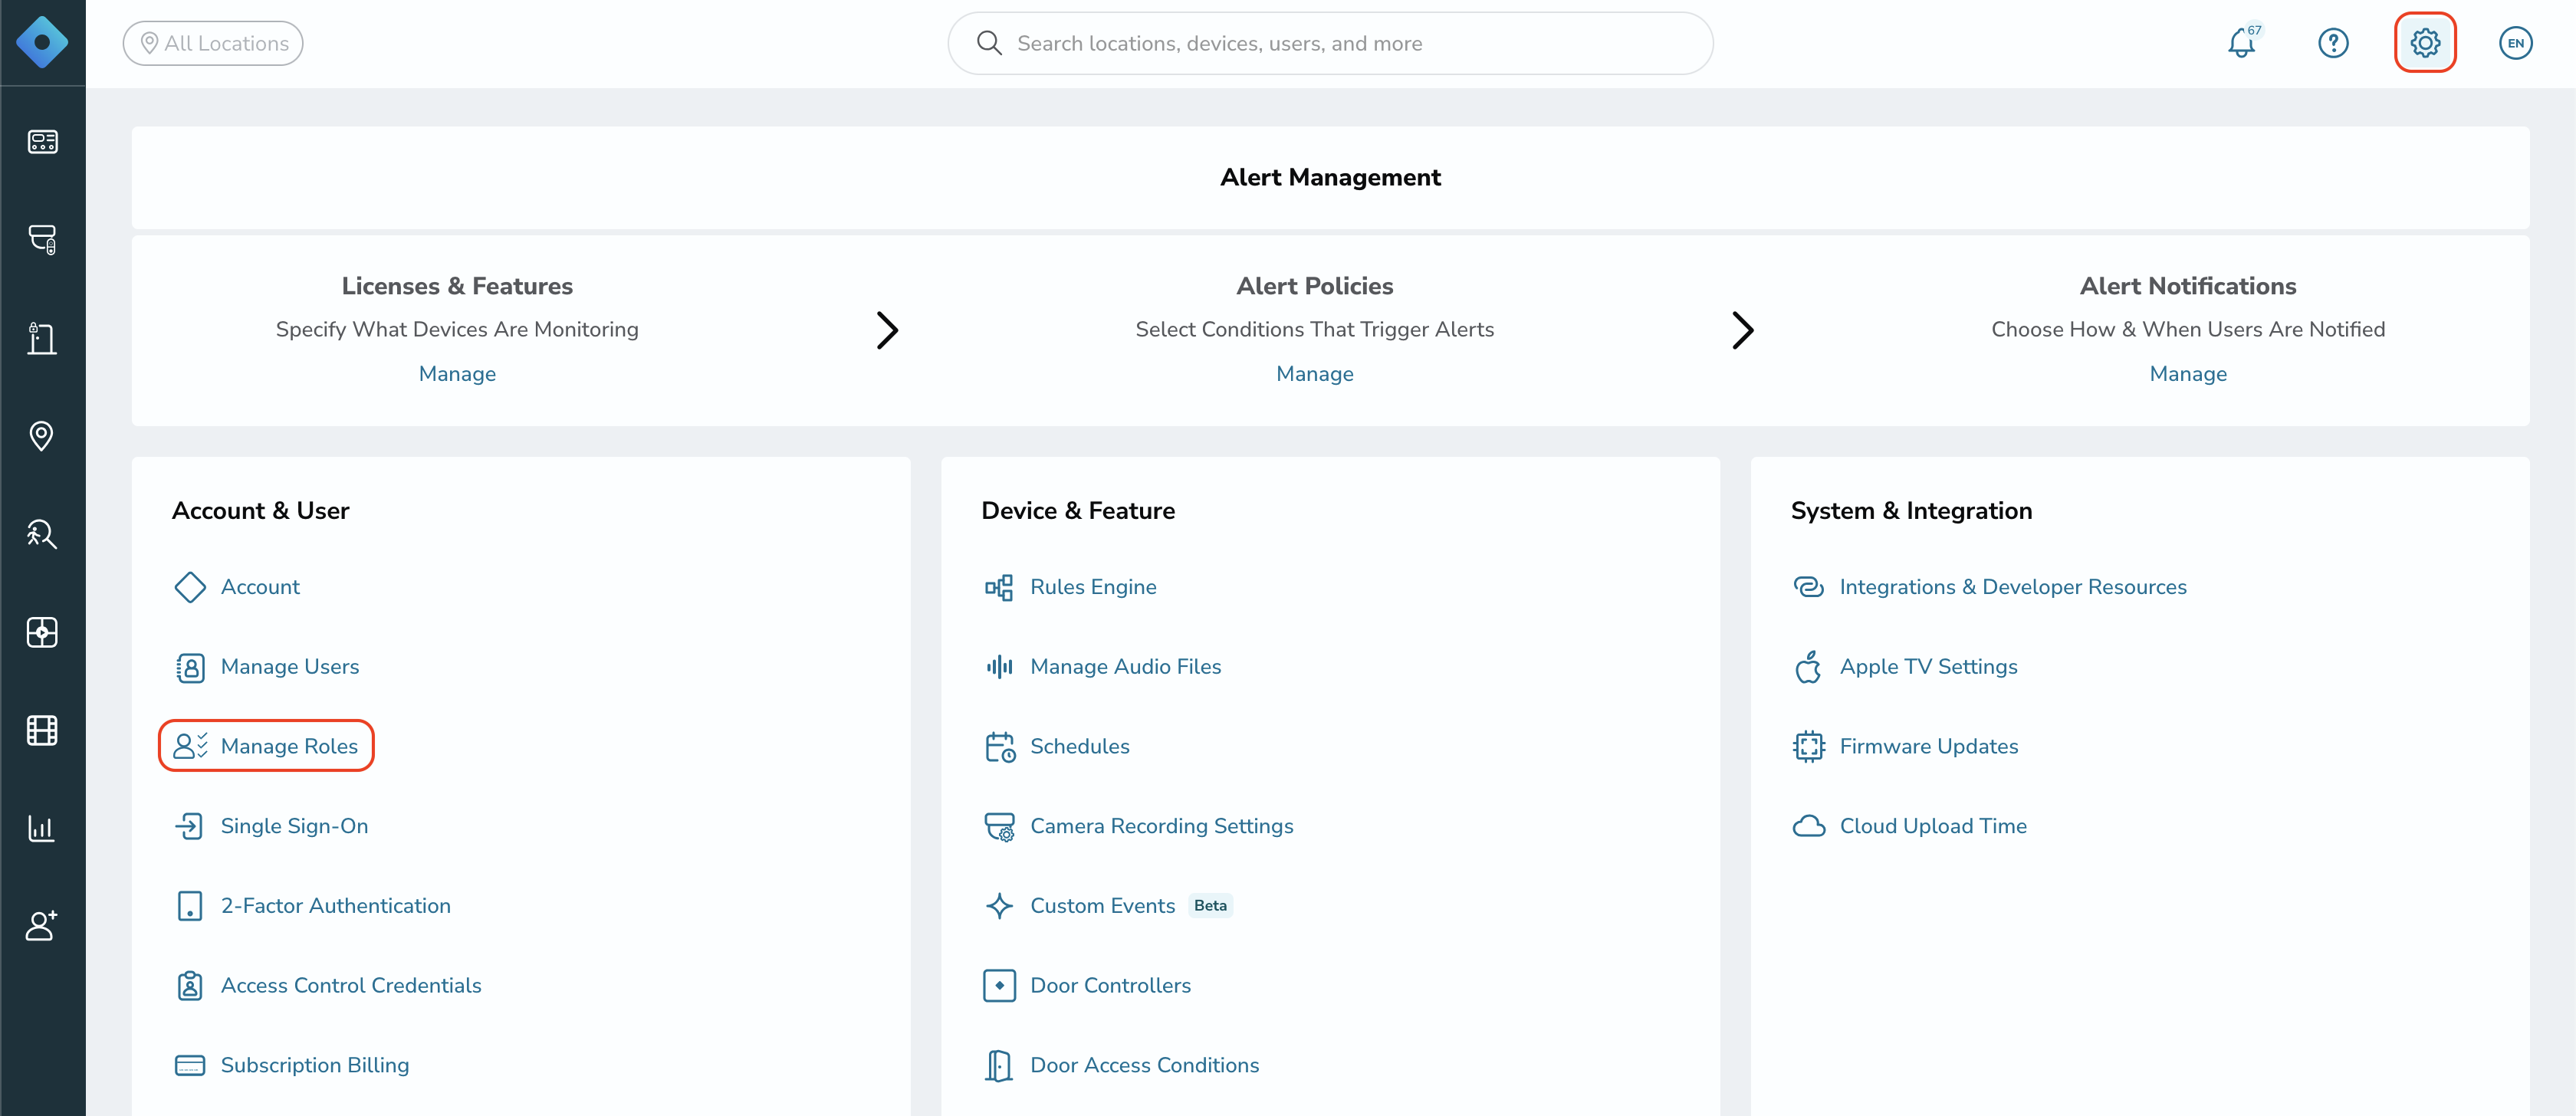Open the Cloud Upload Time link
This screenshot has height=1116, width=2576.
click(x=1933, y=826)
